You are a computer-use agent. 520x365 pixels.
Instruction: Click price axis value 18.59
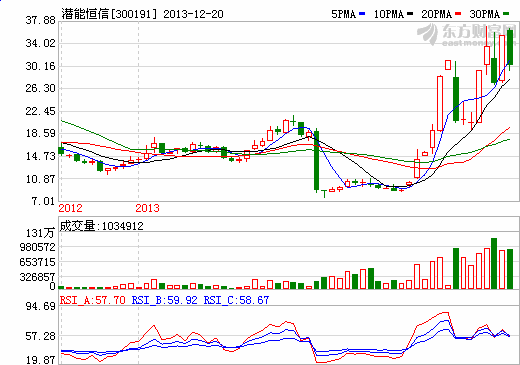tap(41, 133)
